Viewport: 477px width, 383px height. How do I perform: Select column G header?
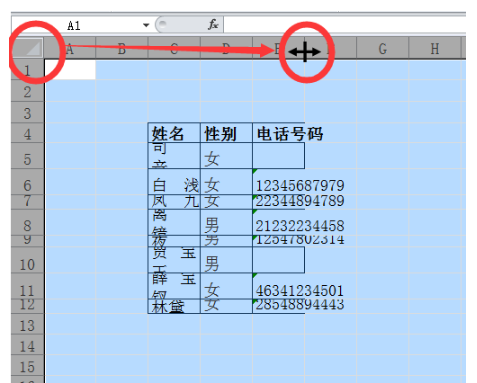point(383,49)
